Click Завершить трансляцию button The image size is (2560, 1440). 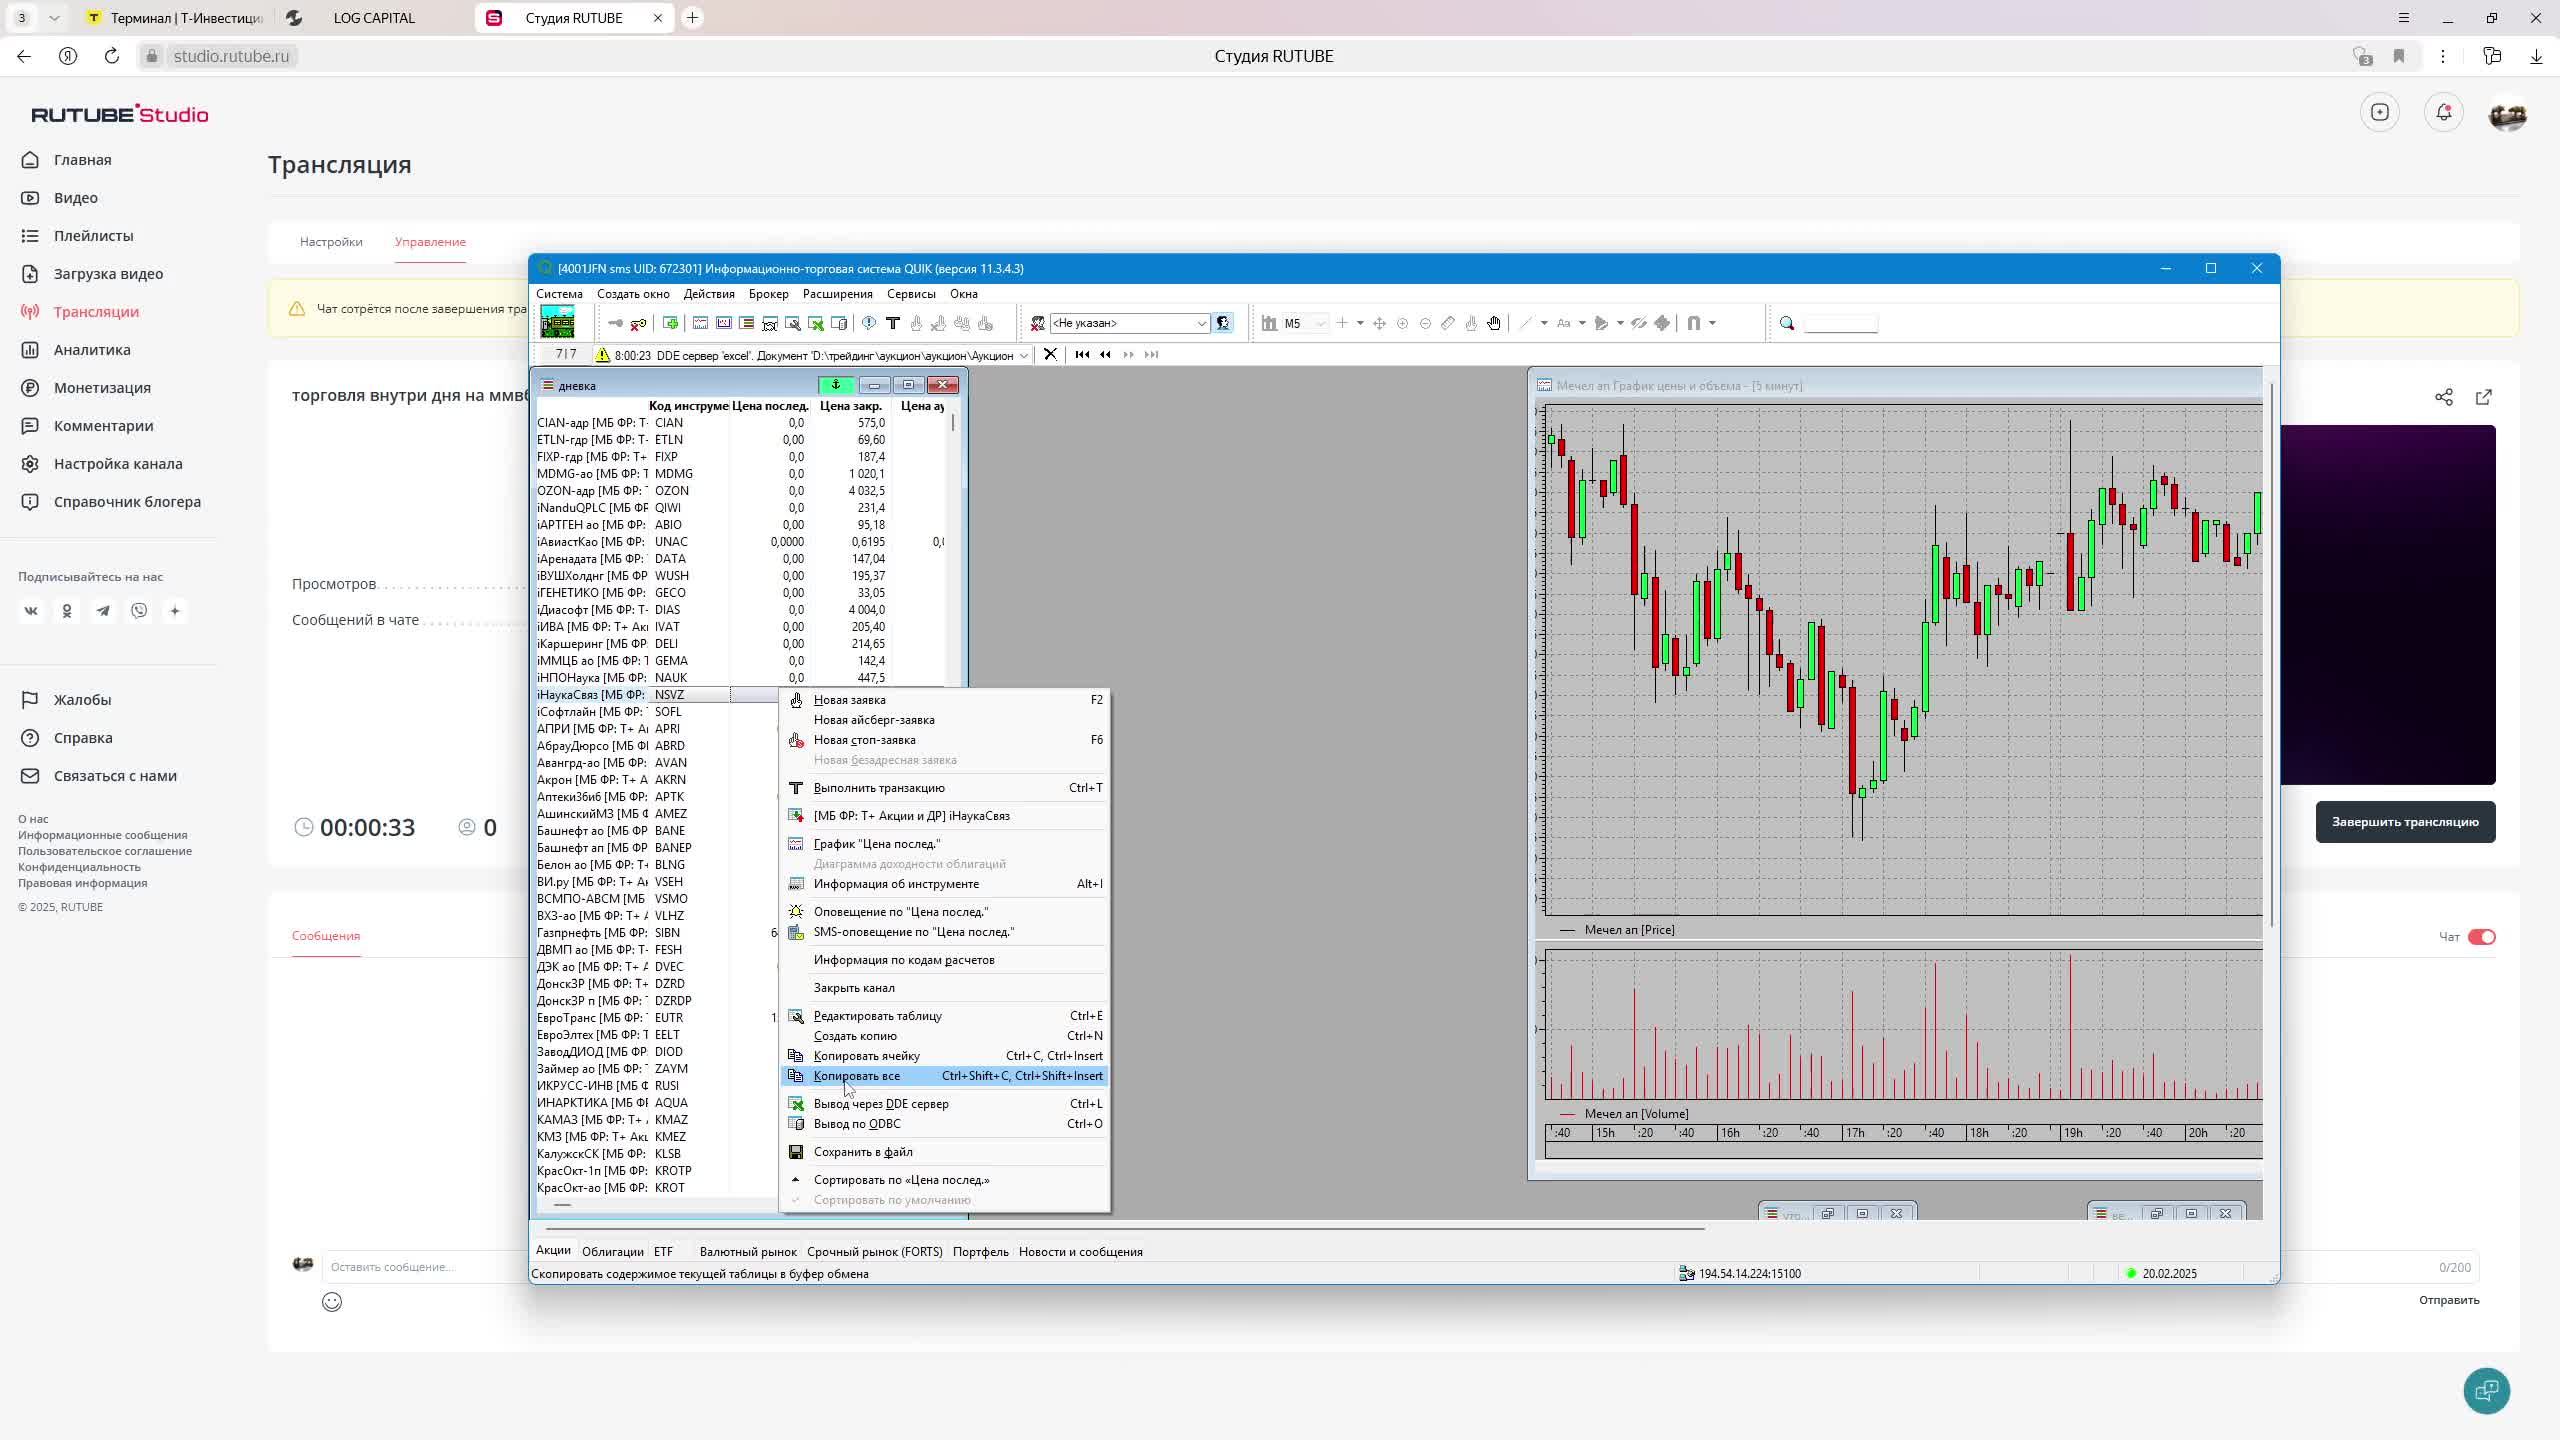pos(2405,822)
